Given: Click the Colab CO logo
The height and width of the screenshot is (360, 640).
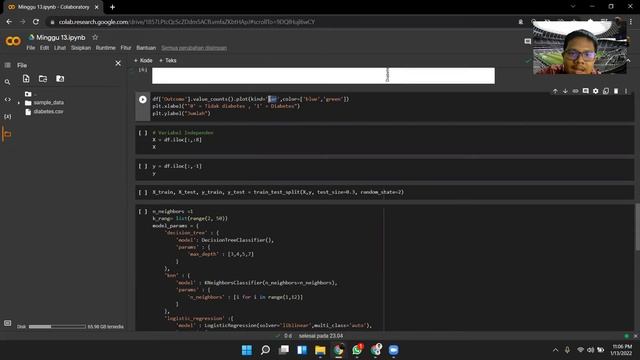Looking at the screenshot, I should (x=13, y=41).
